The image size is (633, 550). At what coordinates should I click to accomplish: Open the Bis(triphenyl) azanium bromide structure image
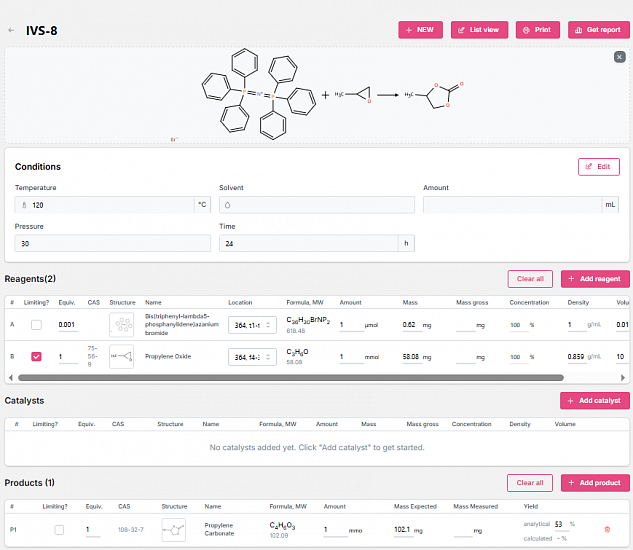click(121, 325)
